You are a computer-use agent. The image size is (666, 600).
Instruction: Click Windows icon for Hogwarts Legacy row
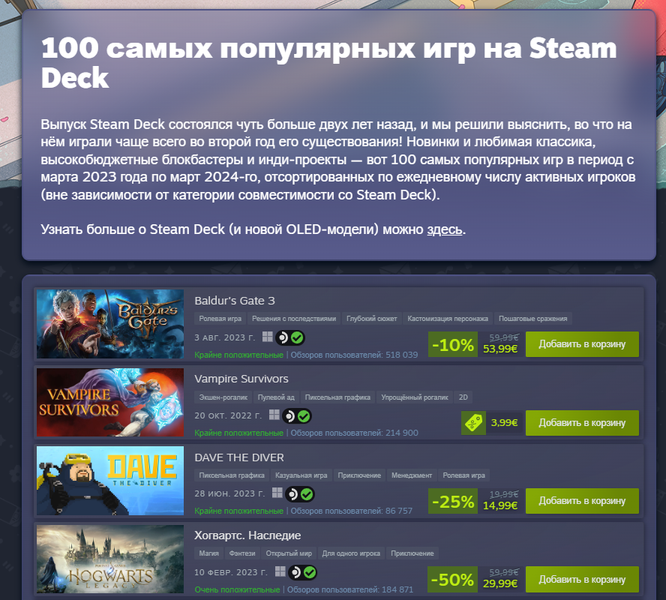pyautogui.click(x=280, y=572)
